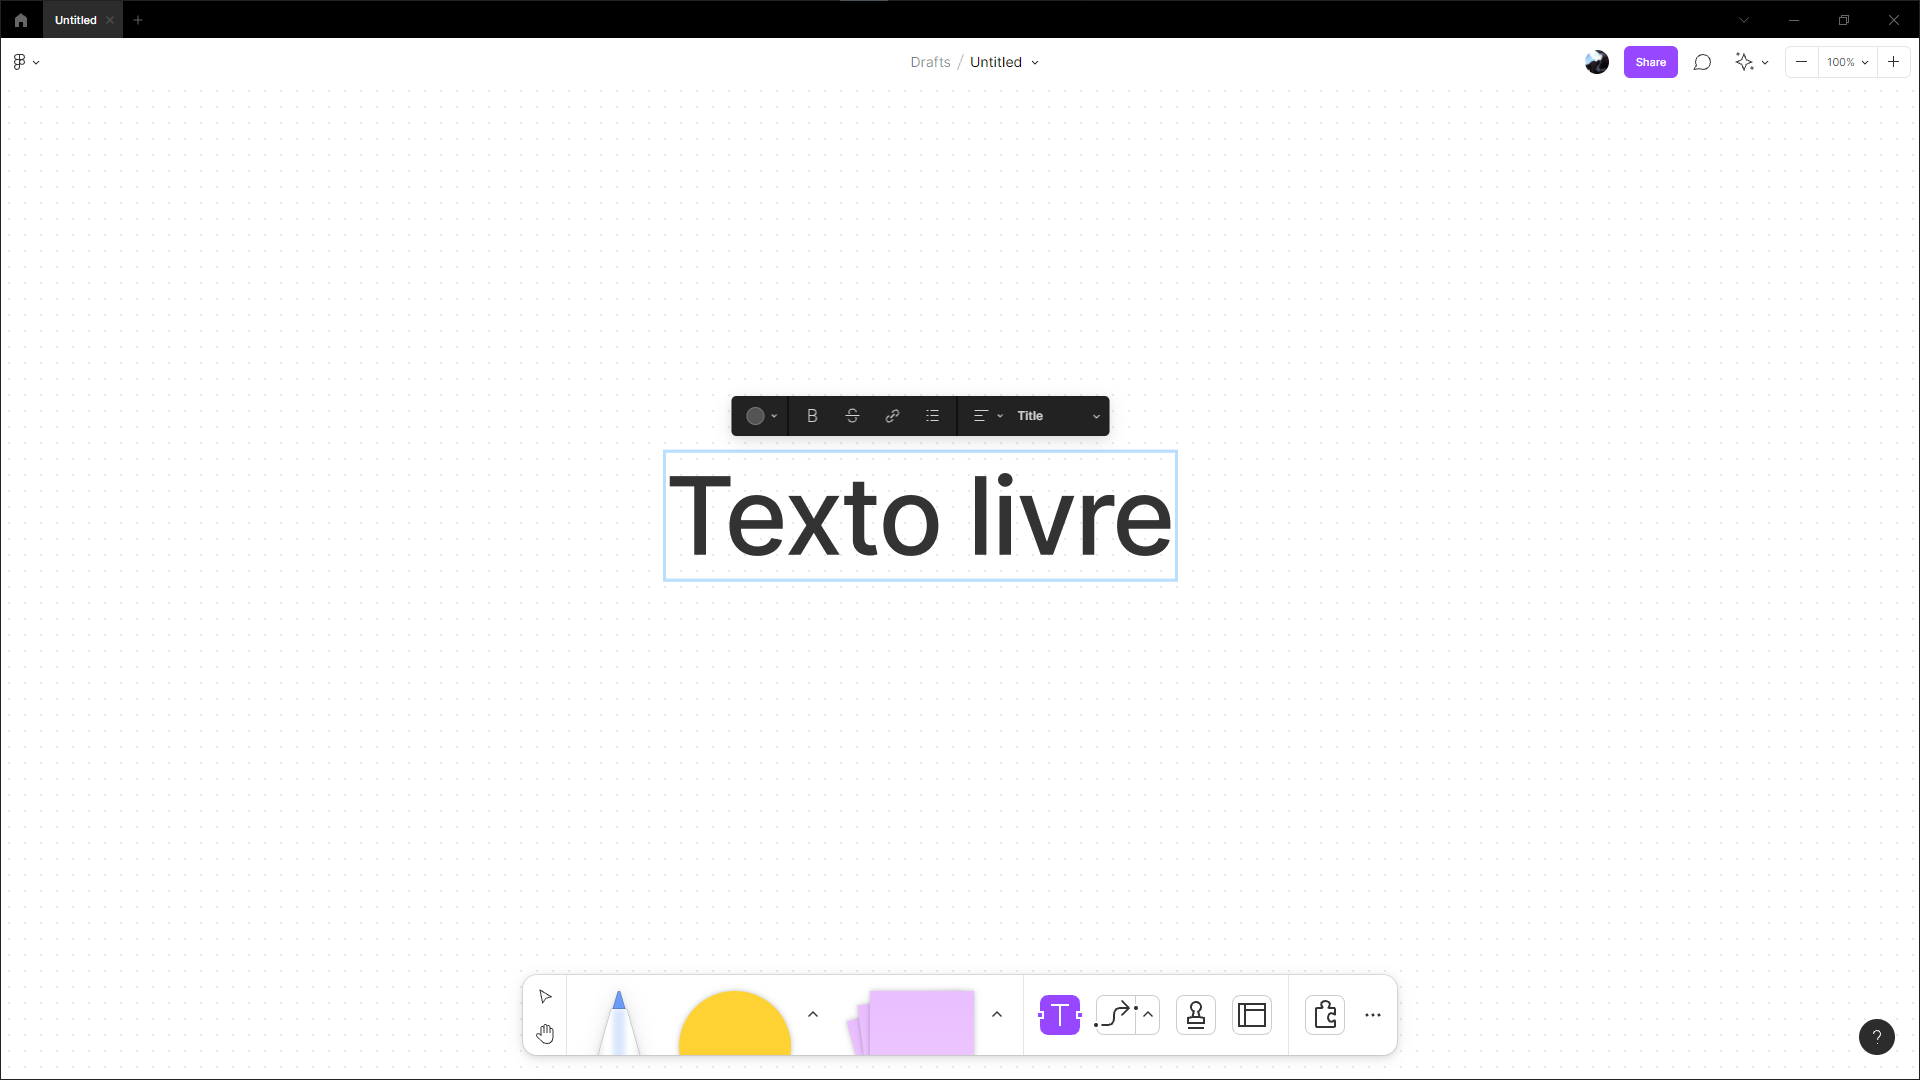
Task: Add a link to the text
Action: [892, 416]
